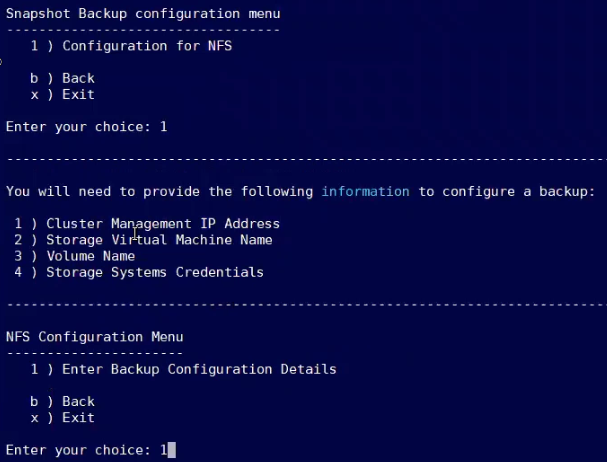Click the block cursor after the final prompt
Viewport: 607px width, 462px height.
(172, 450)
